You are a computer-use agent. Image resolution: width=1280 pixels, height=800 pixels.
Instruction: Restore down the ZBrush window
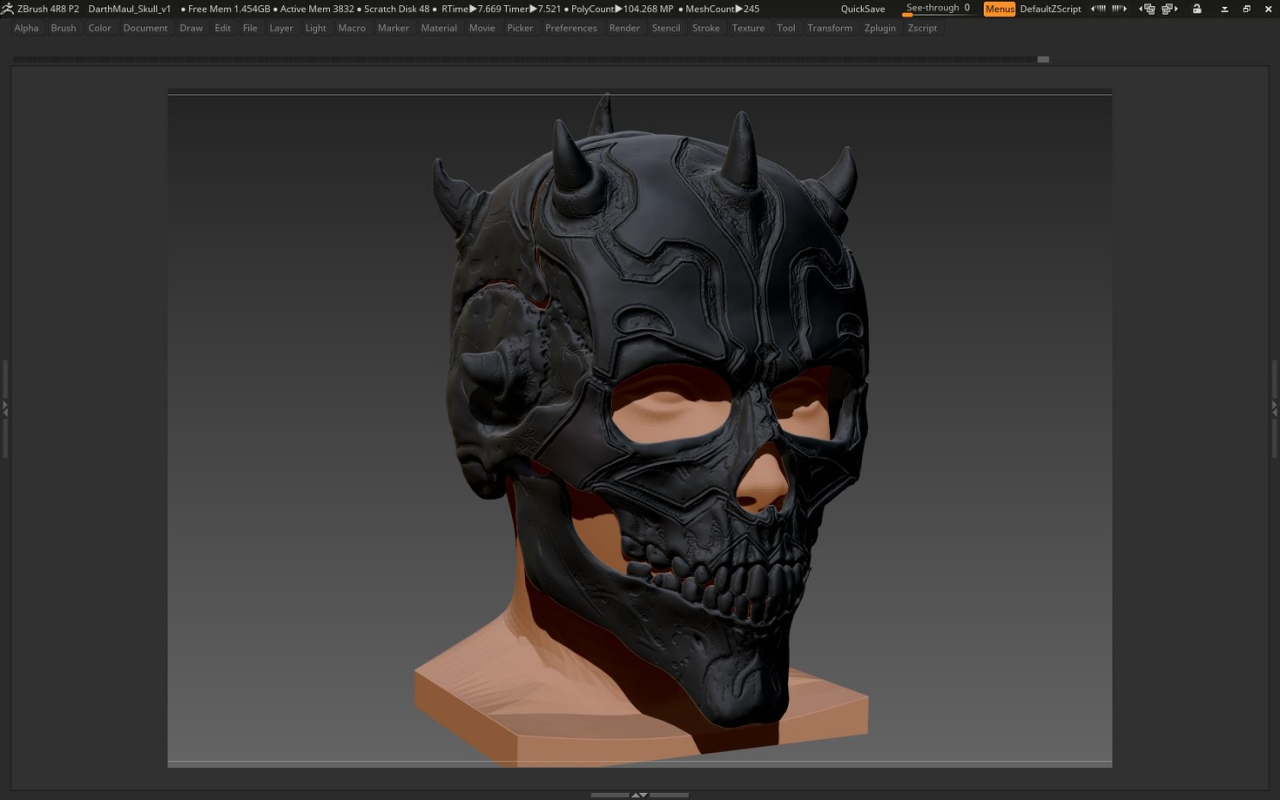click(1247, 9)
